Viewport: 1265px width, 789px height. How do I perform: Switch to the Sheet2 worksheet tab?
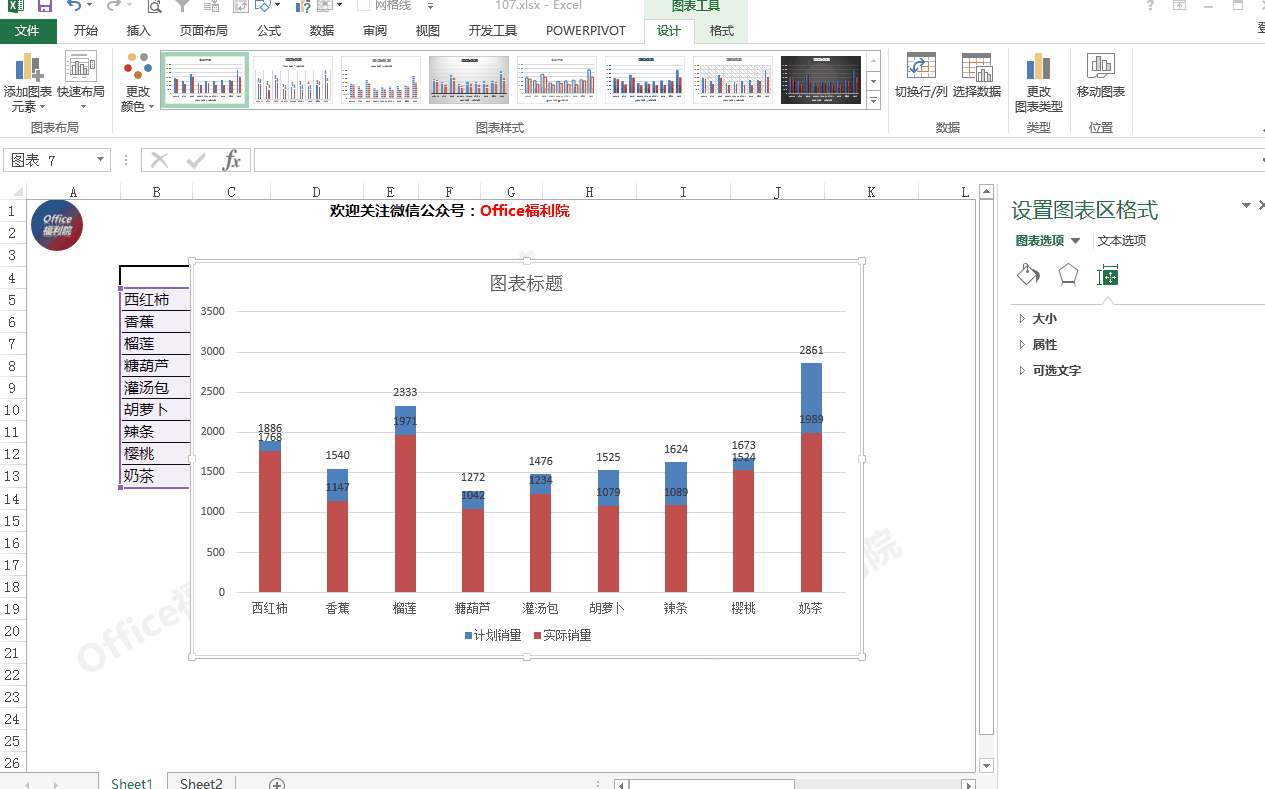coord(201,783)
